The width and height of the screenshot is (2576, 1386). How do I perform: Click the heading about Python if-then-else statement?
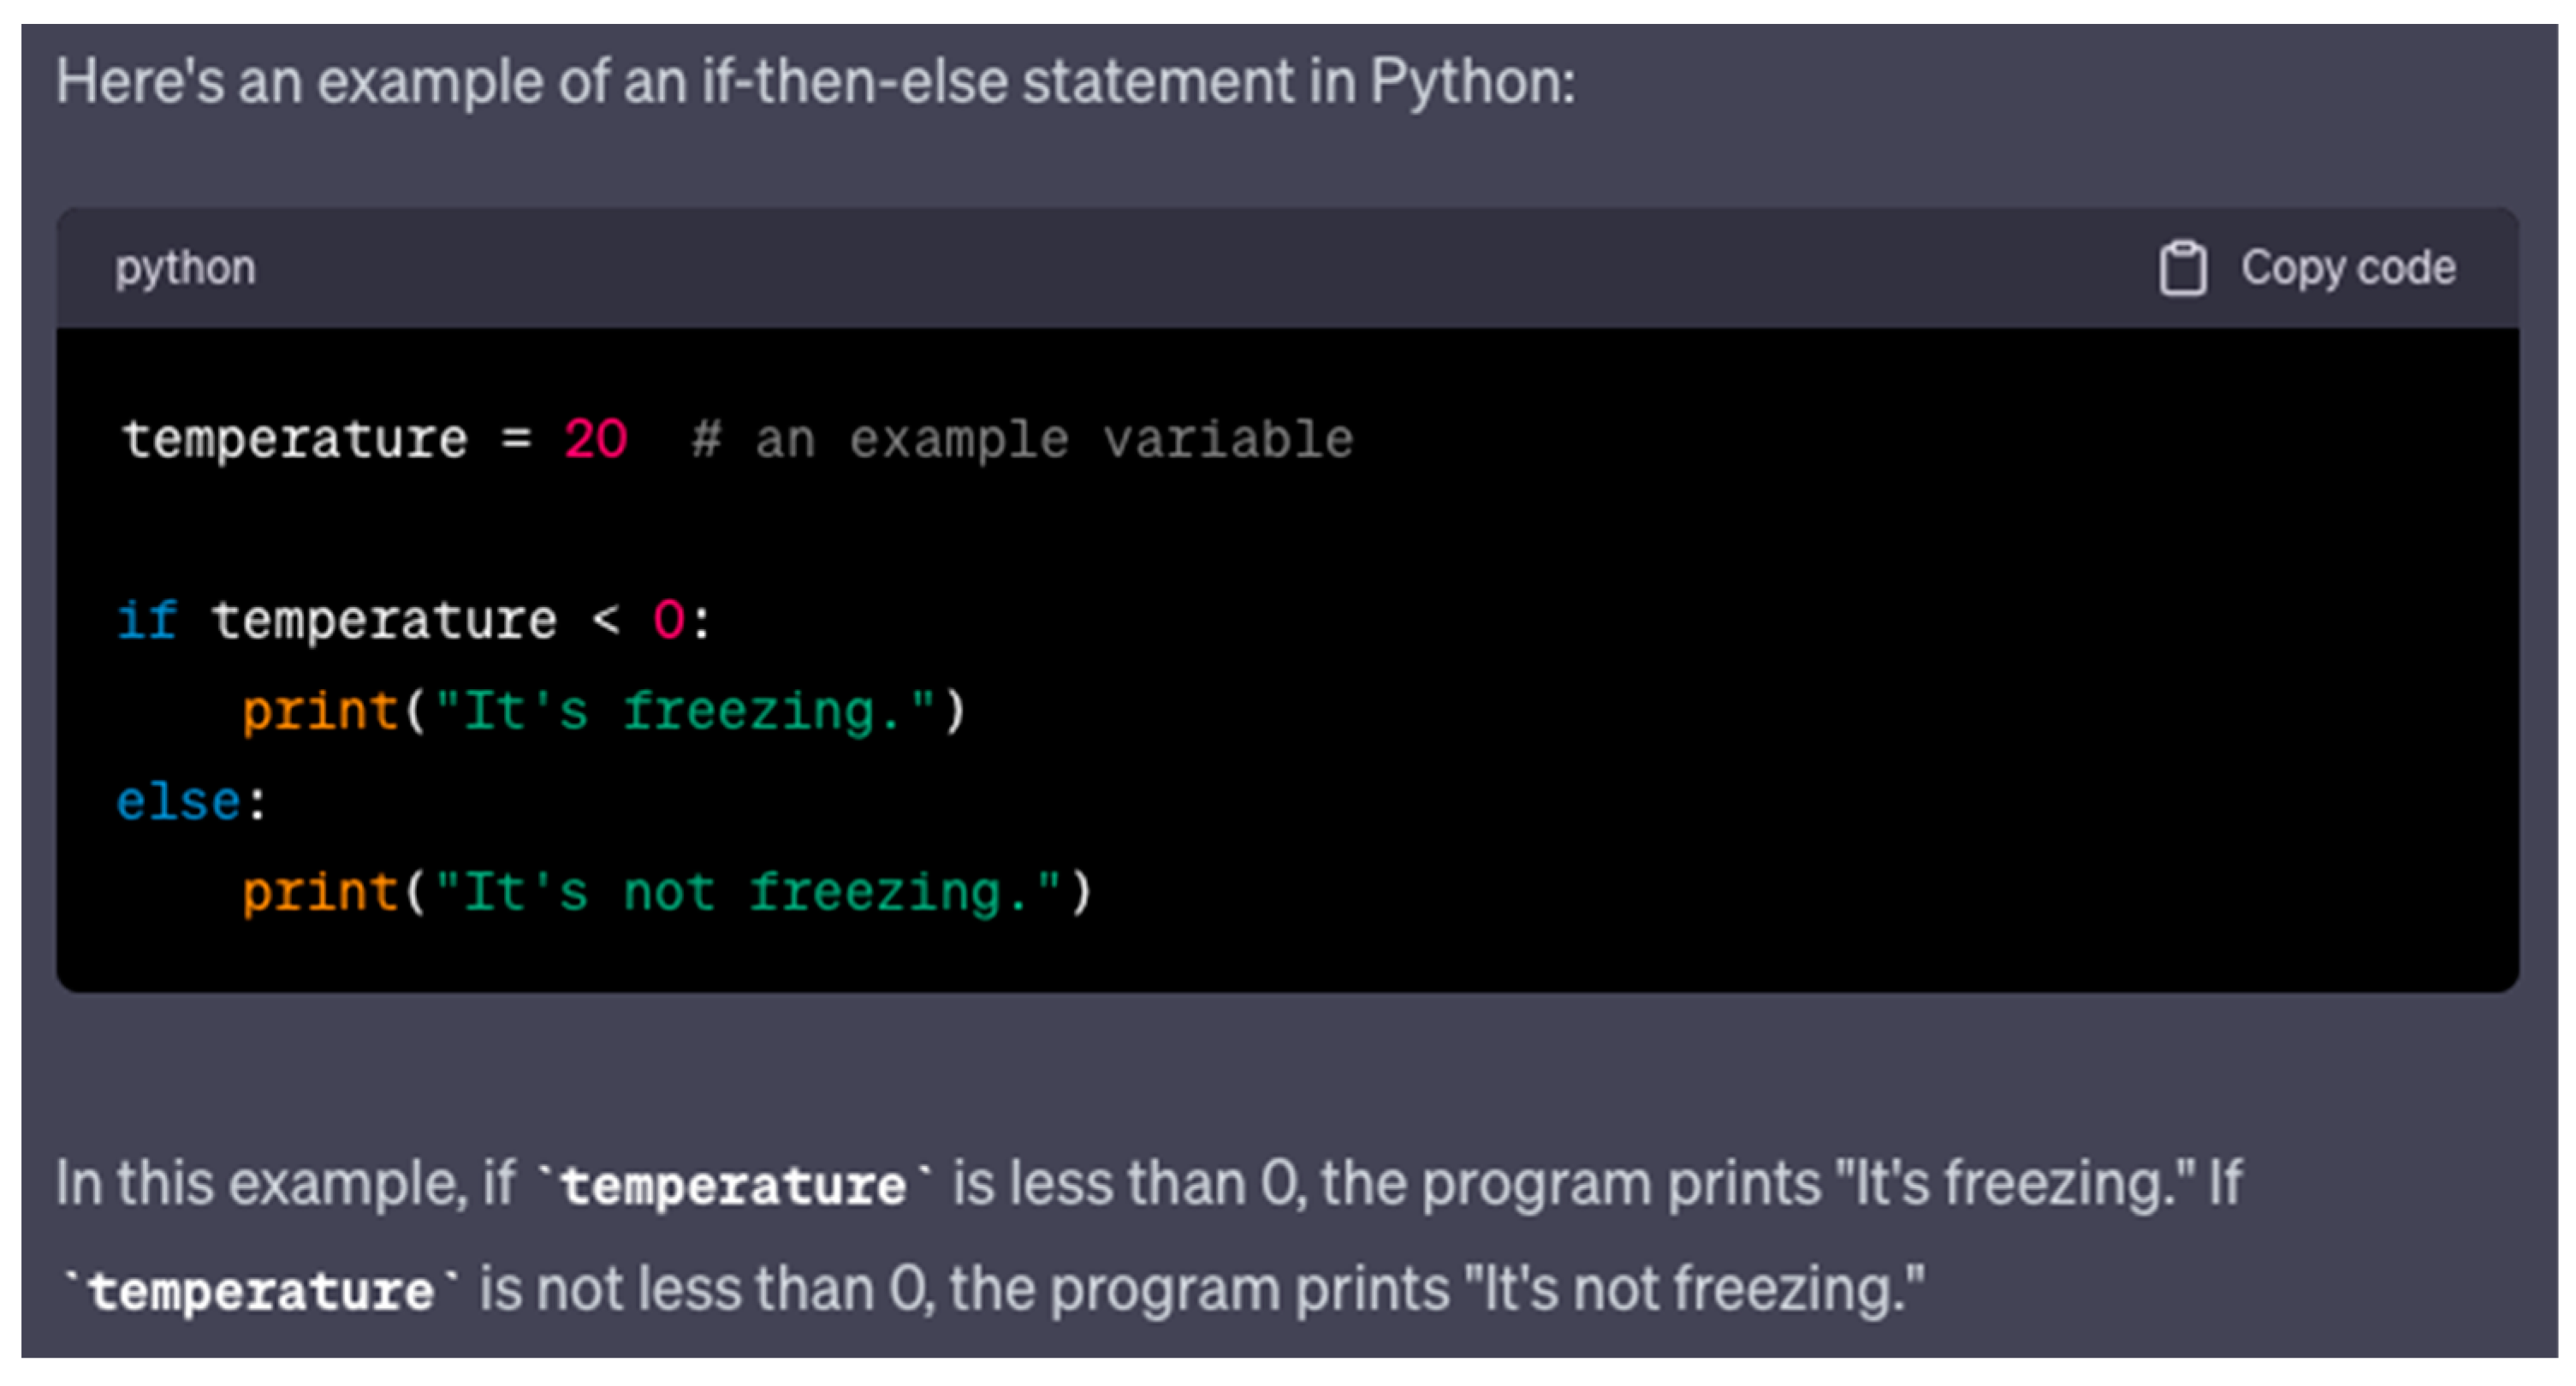815,81
